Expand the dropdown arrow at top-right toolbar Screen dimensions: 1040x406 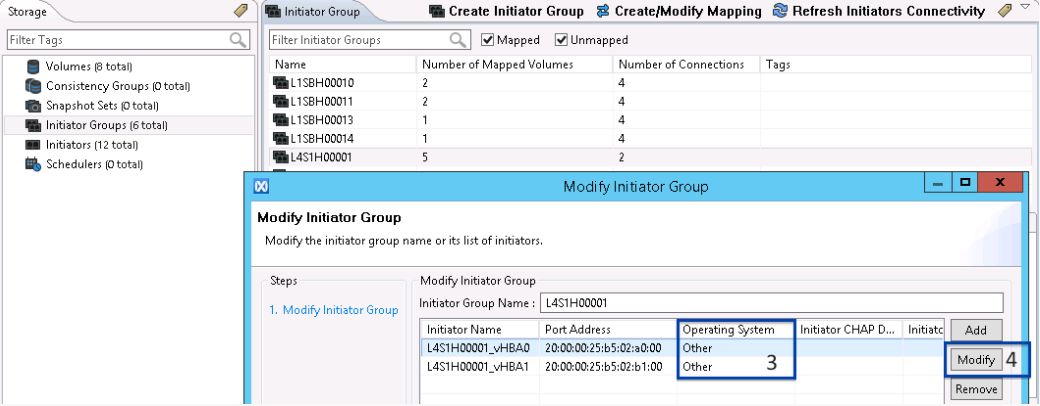coord(1026,9)
